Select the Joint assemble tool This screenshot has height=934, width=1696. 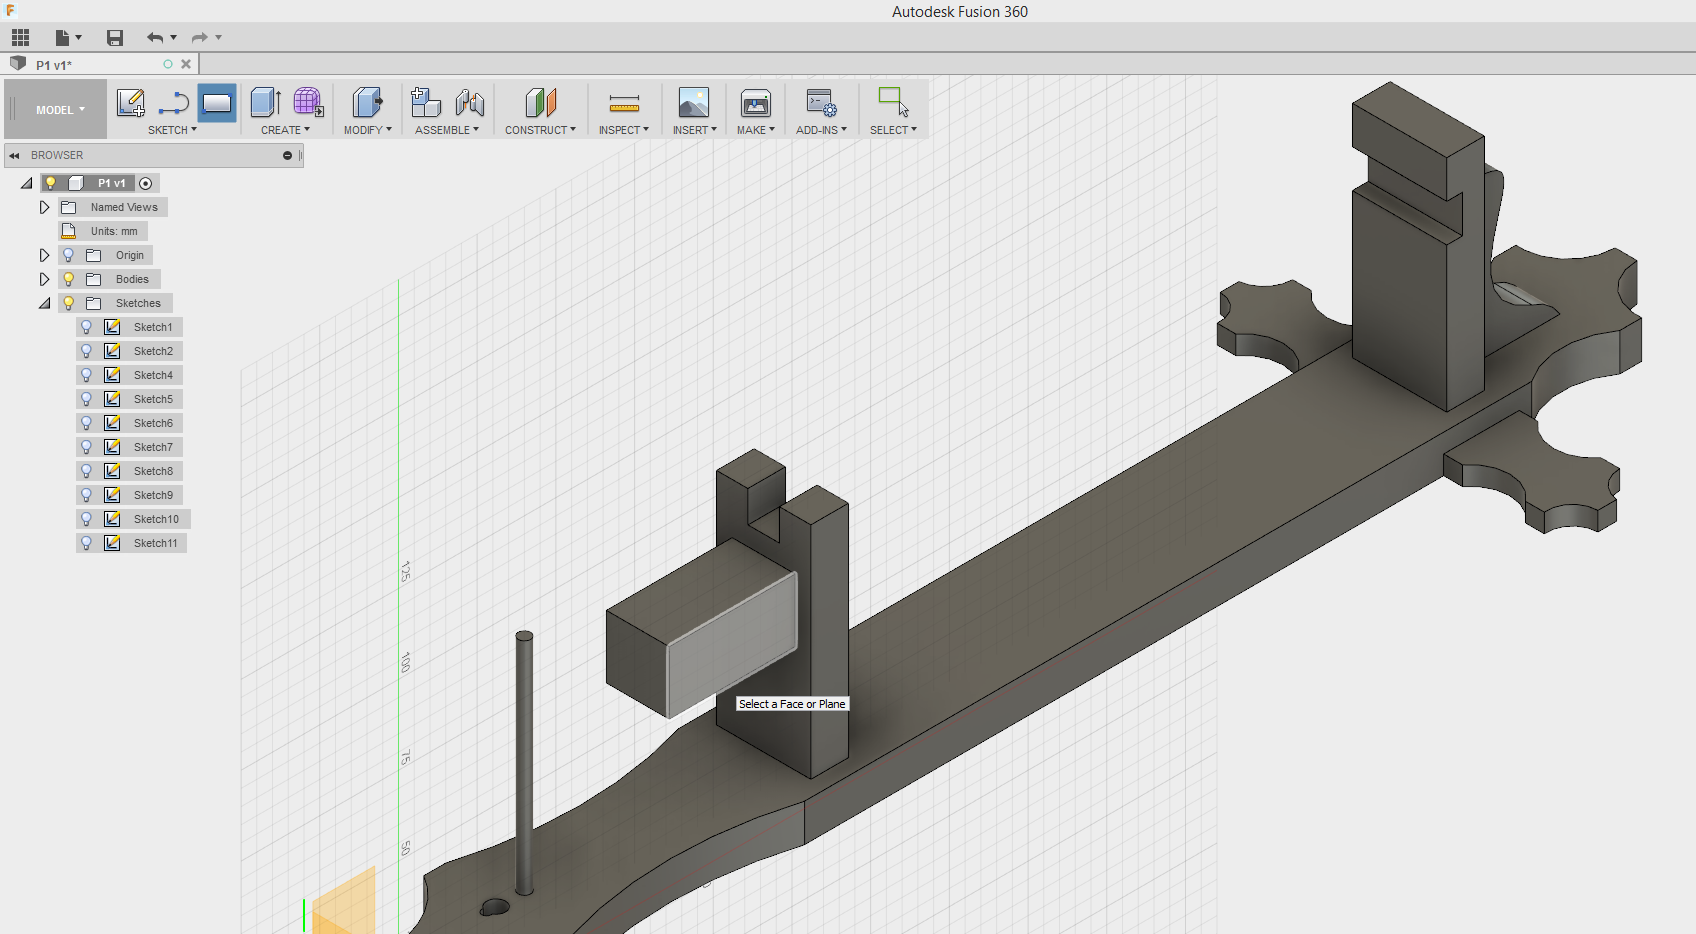point(470,103)
